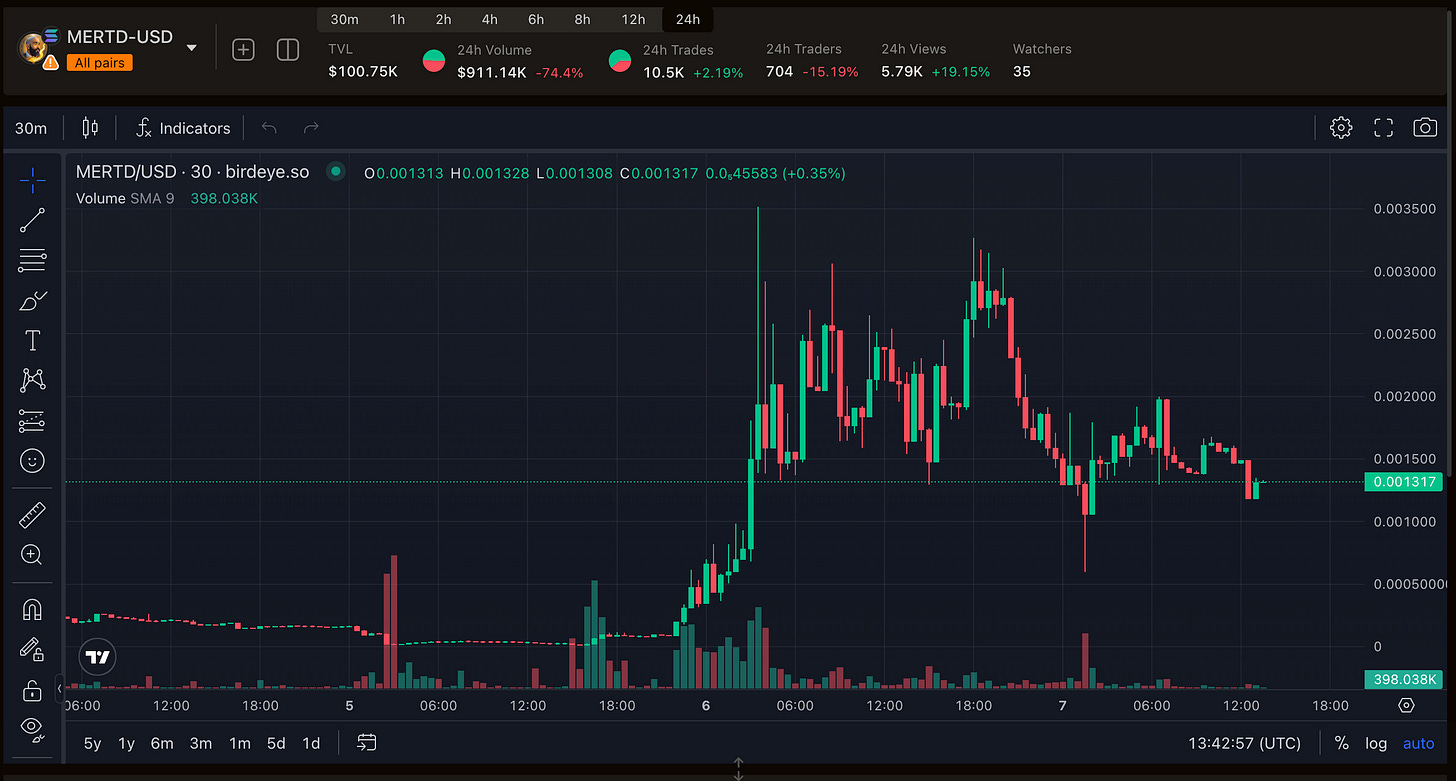Click the MERTD/USD · 30 · birdeye.so legend title
The image size is (1456, 781).
193,172
